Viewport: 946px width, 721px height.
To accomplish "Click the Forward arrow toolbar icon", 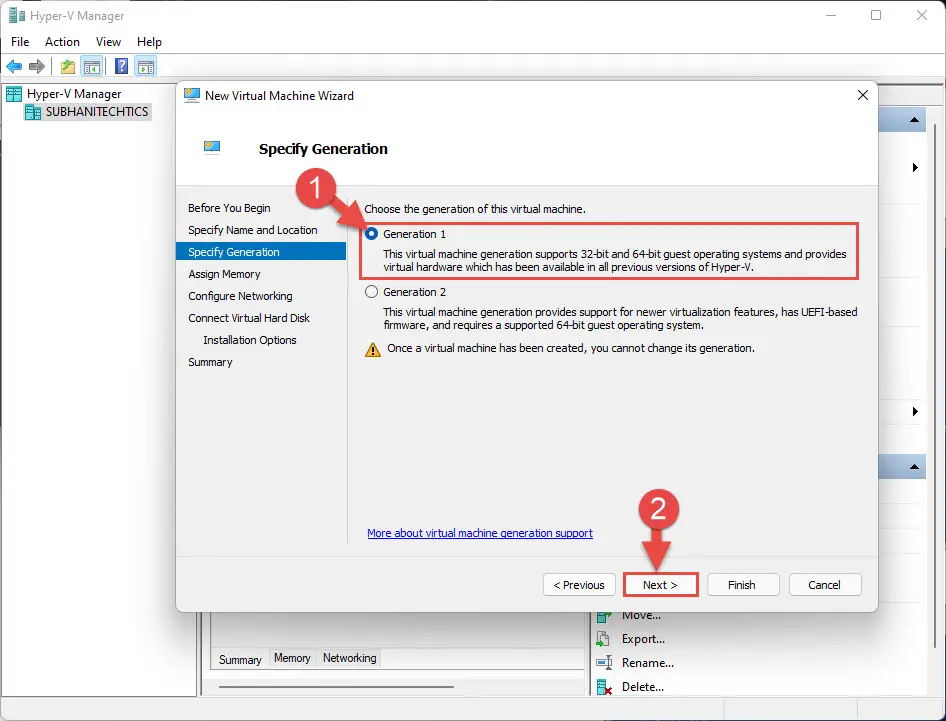I will tap(37, 66).
